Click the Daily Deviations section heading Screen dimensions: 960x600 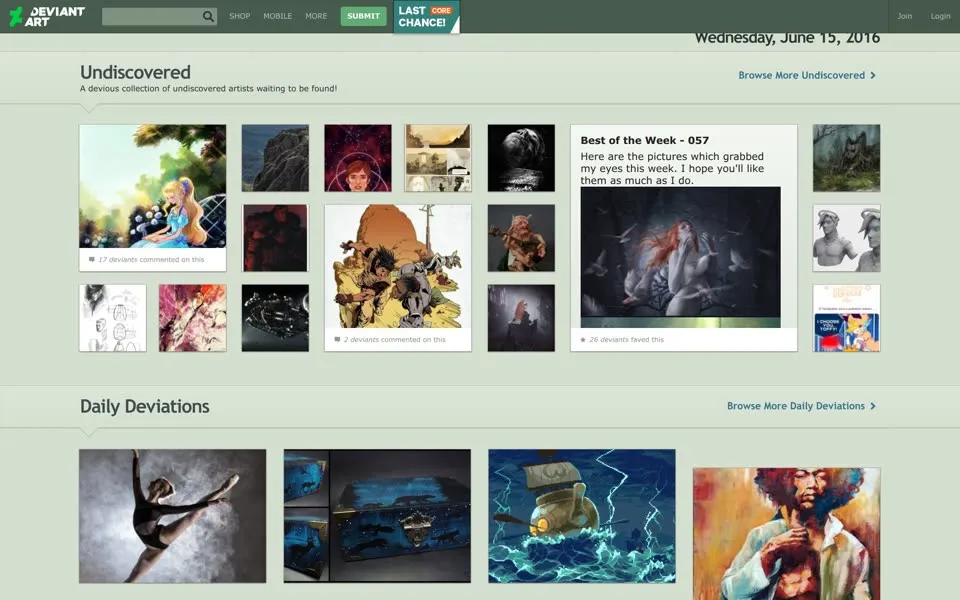(144, 407)
